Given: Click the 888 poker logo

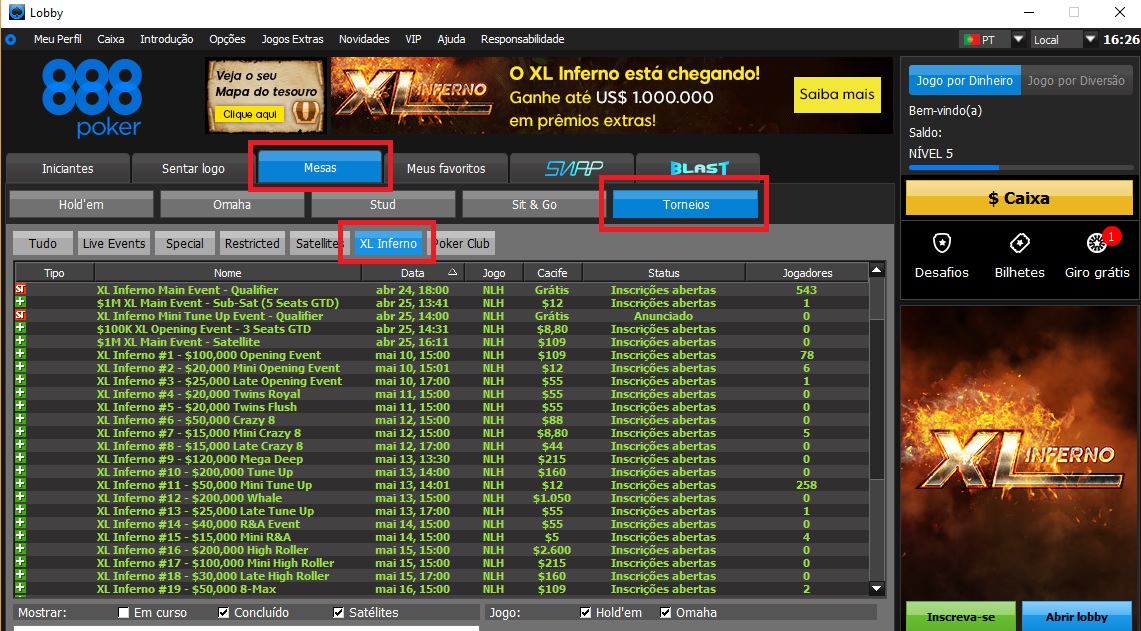Looking at the screenshot, I should 92,98.
